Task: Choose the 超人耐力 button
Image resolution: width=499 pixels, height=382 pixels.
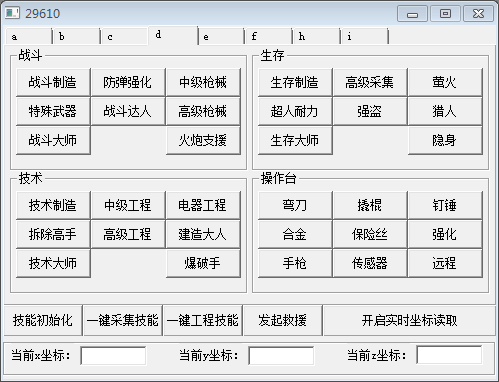Action: pos(295,111)
